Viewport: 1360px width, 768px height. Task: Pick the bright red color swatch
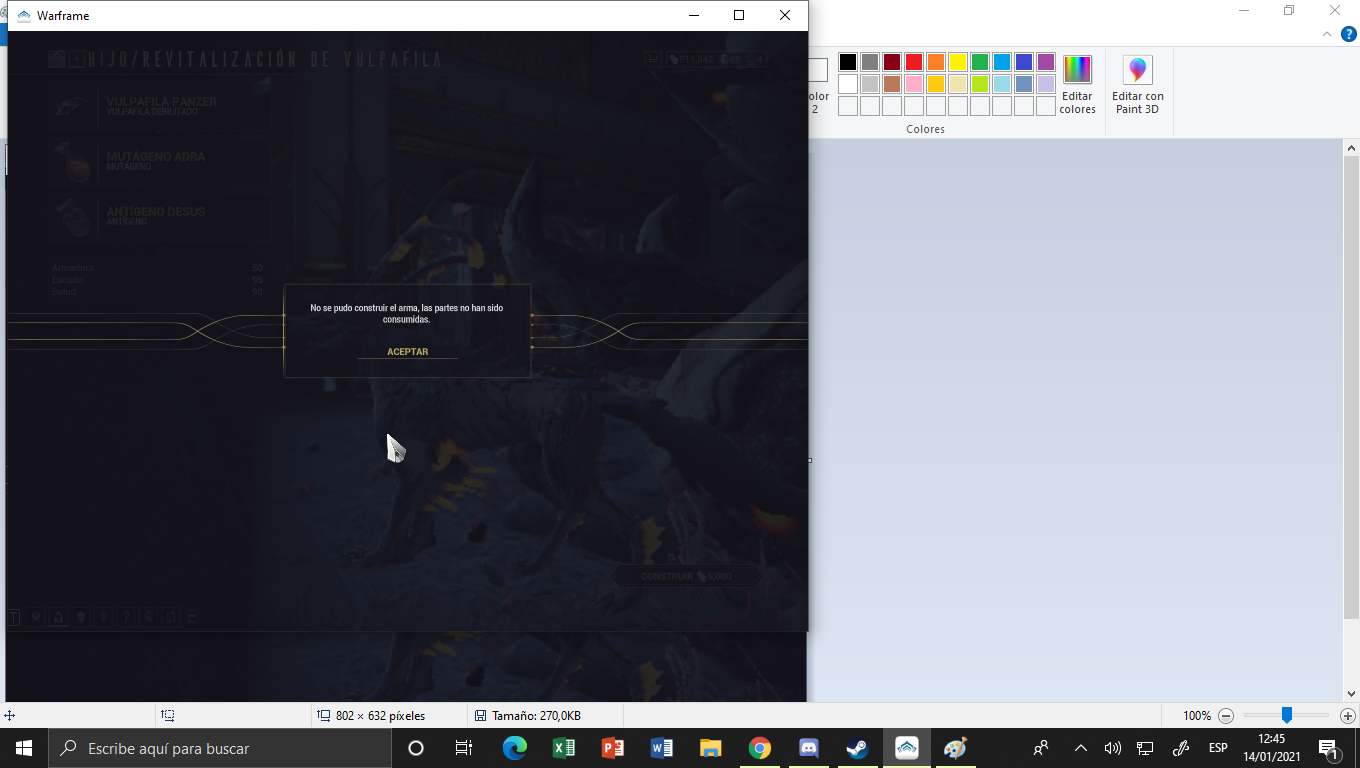coord(914,62)
